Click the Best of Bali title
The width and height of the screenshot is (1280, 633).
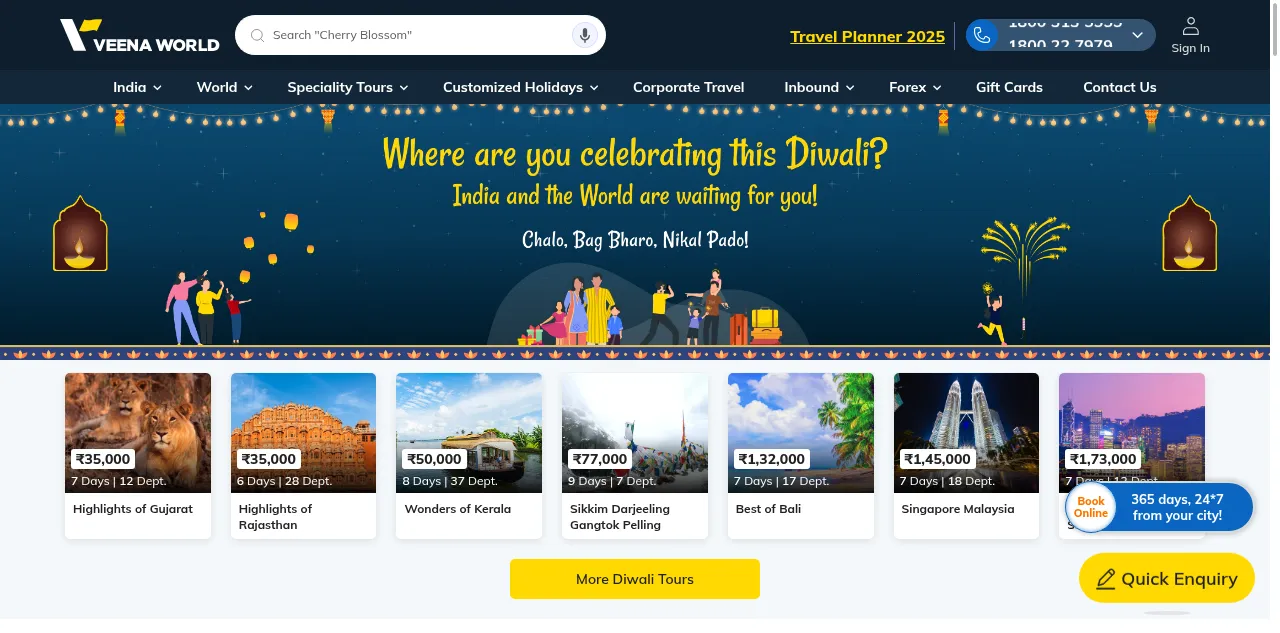tap(768, 509)
